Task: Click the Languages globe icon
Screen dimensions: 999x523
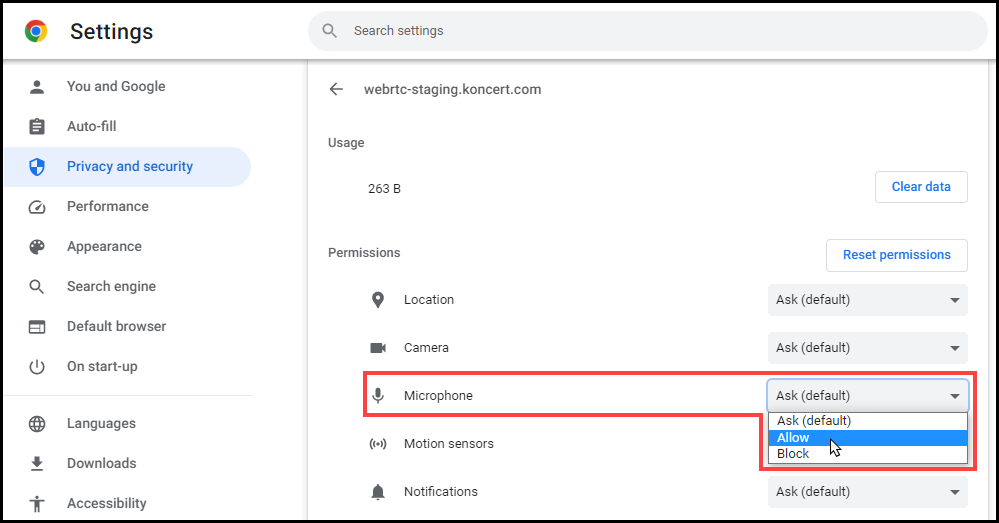Action: pyautogui.click(x=37, y=424)
